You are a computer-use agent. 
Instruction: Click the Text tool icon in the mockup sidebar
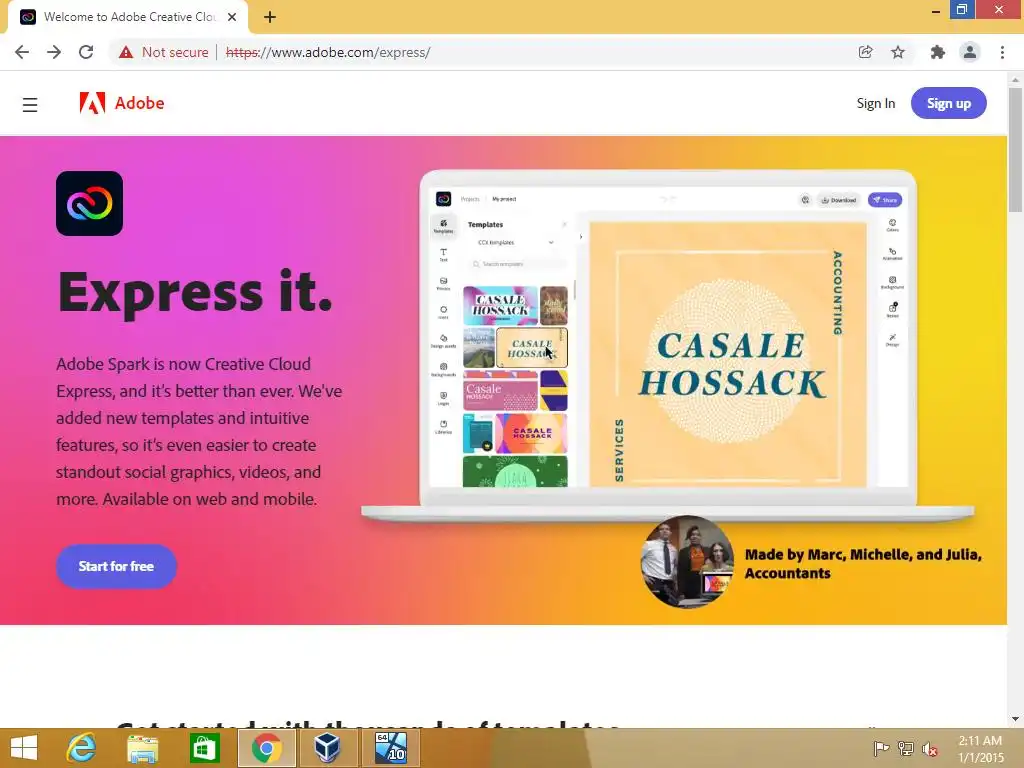(x=443, y=255)
